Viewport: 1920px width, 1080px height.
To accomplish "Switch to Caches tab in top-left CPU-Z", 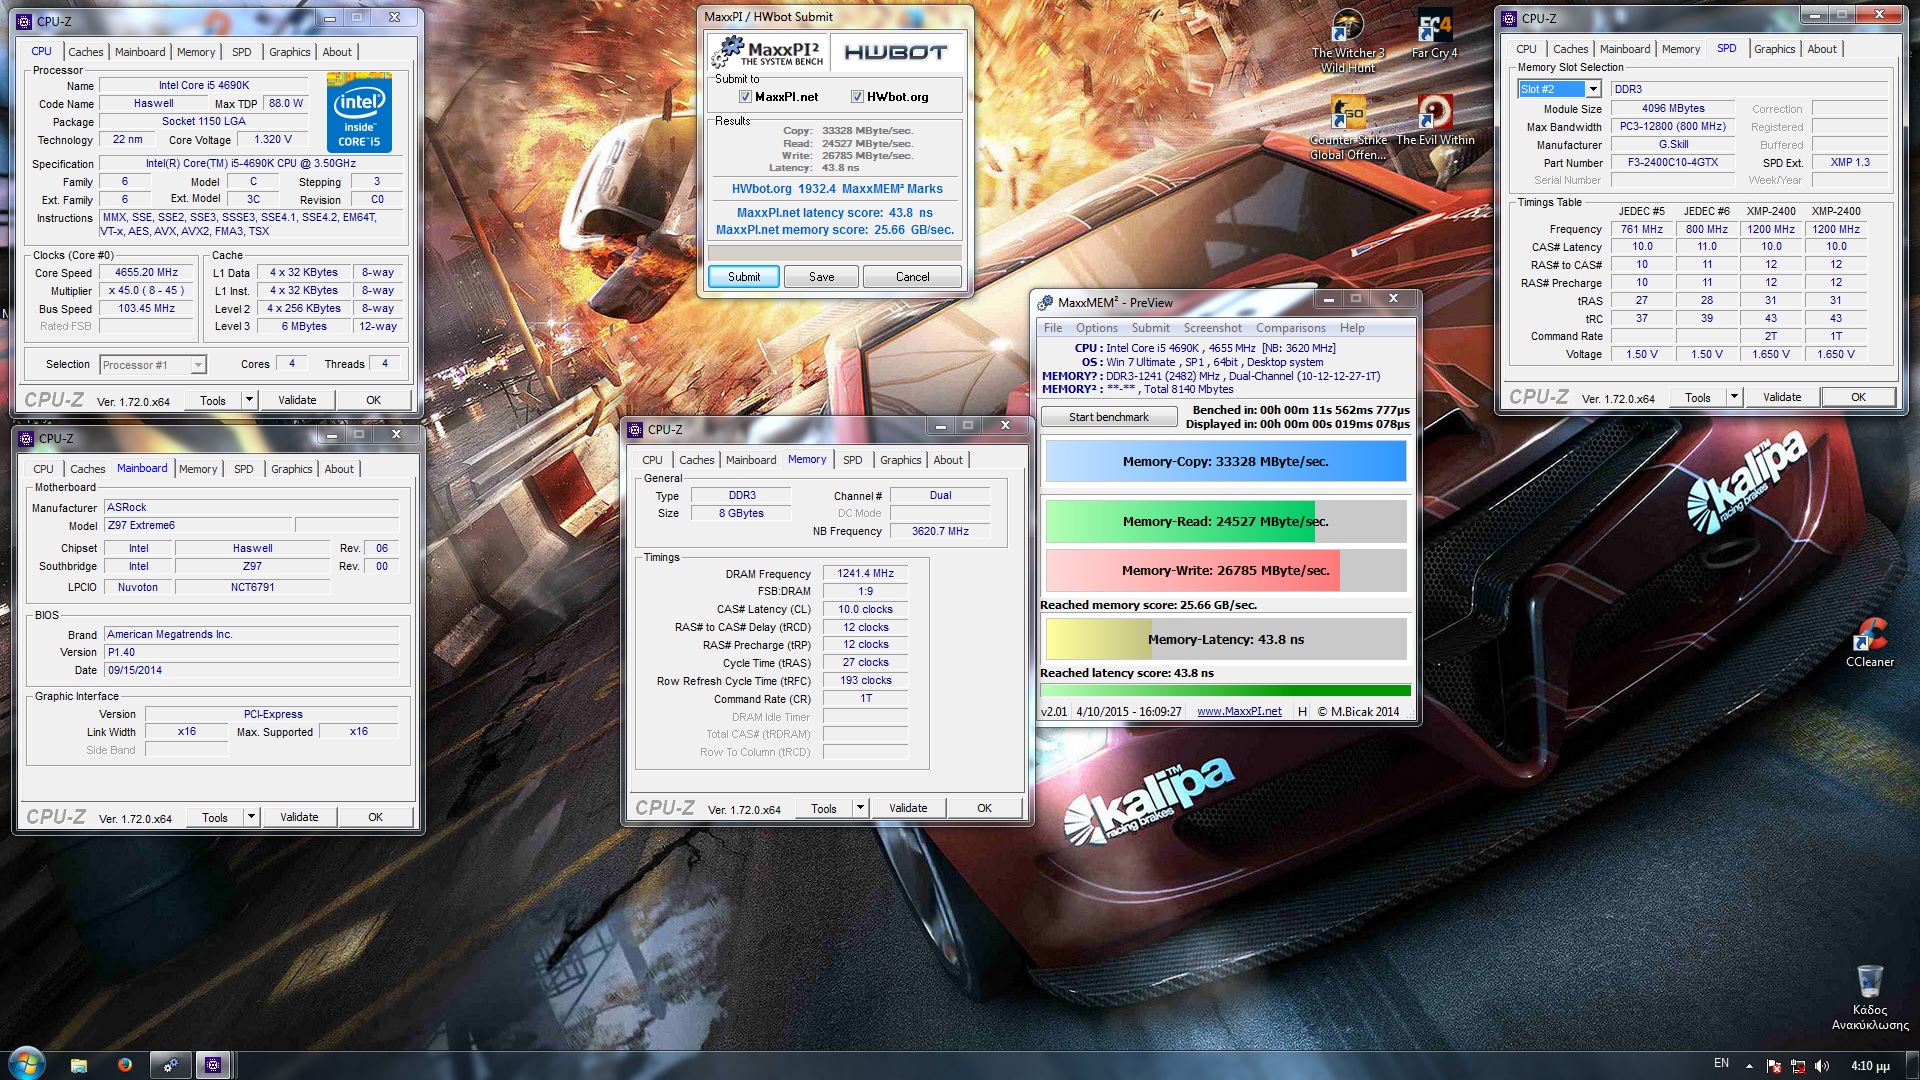I will point(86,52).
